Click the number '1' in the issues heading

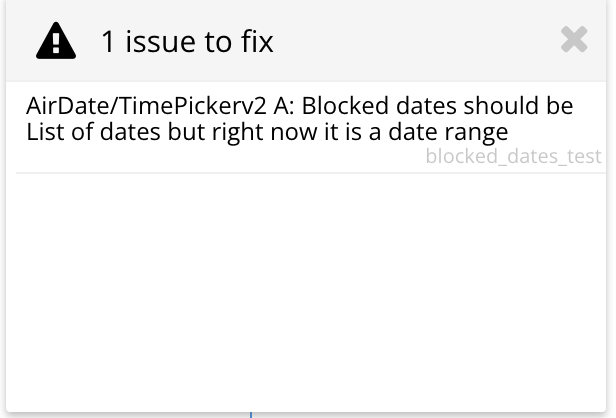click(108, 42)
